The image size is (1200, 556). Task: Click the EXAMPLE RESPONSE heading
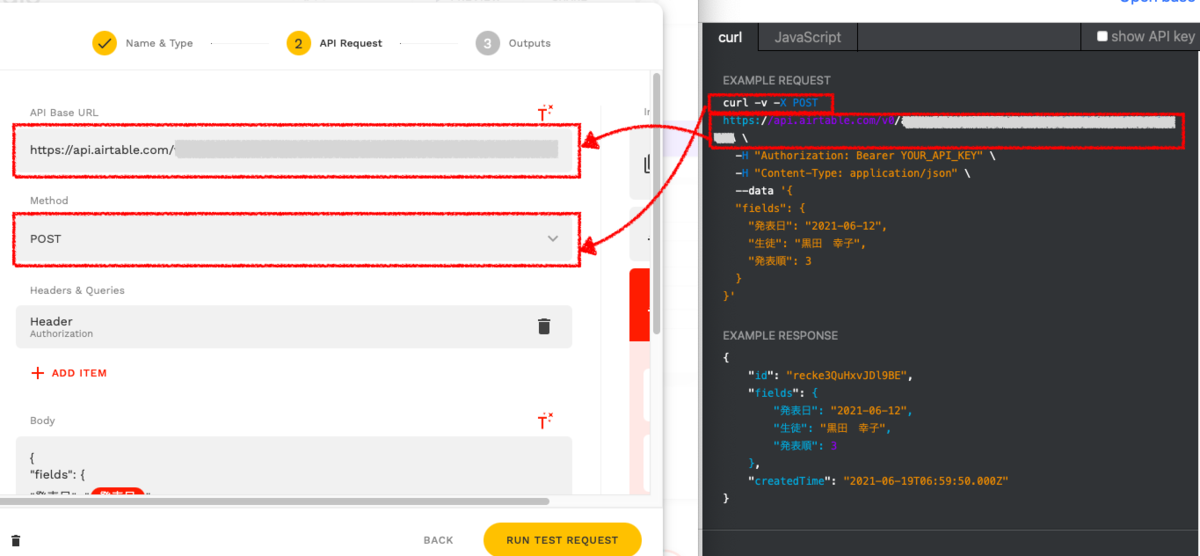780,335
